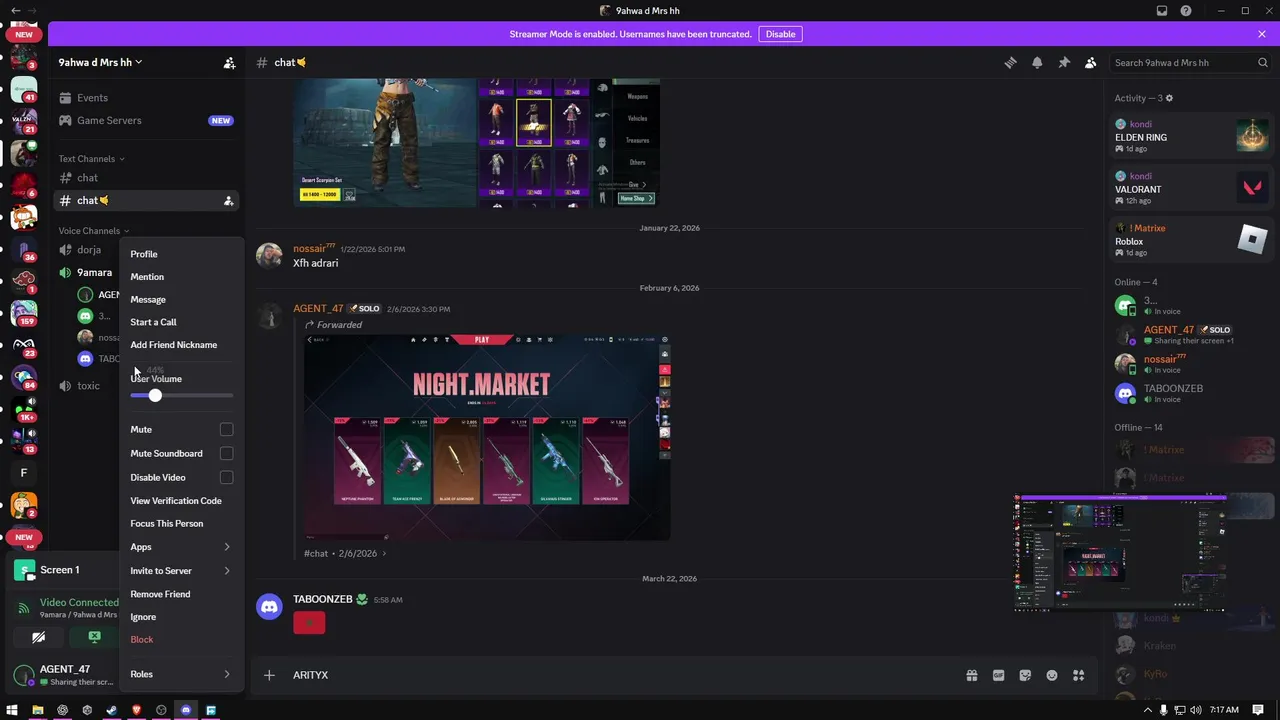
Task: Open notification settings bell icon
Action: tap(1037, 62)
